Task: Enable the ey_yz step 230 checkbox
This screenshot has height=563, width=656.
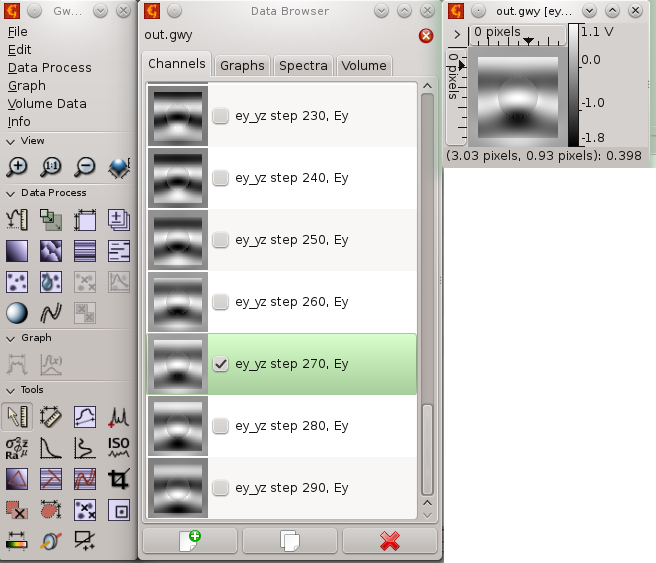Action: click(221, 116)
